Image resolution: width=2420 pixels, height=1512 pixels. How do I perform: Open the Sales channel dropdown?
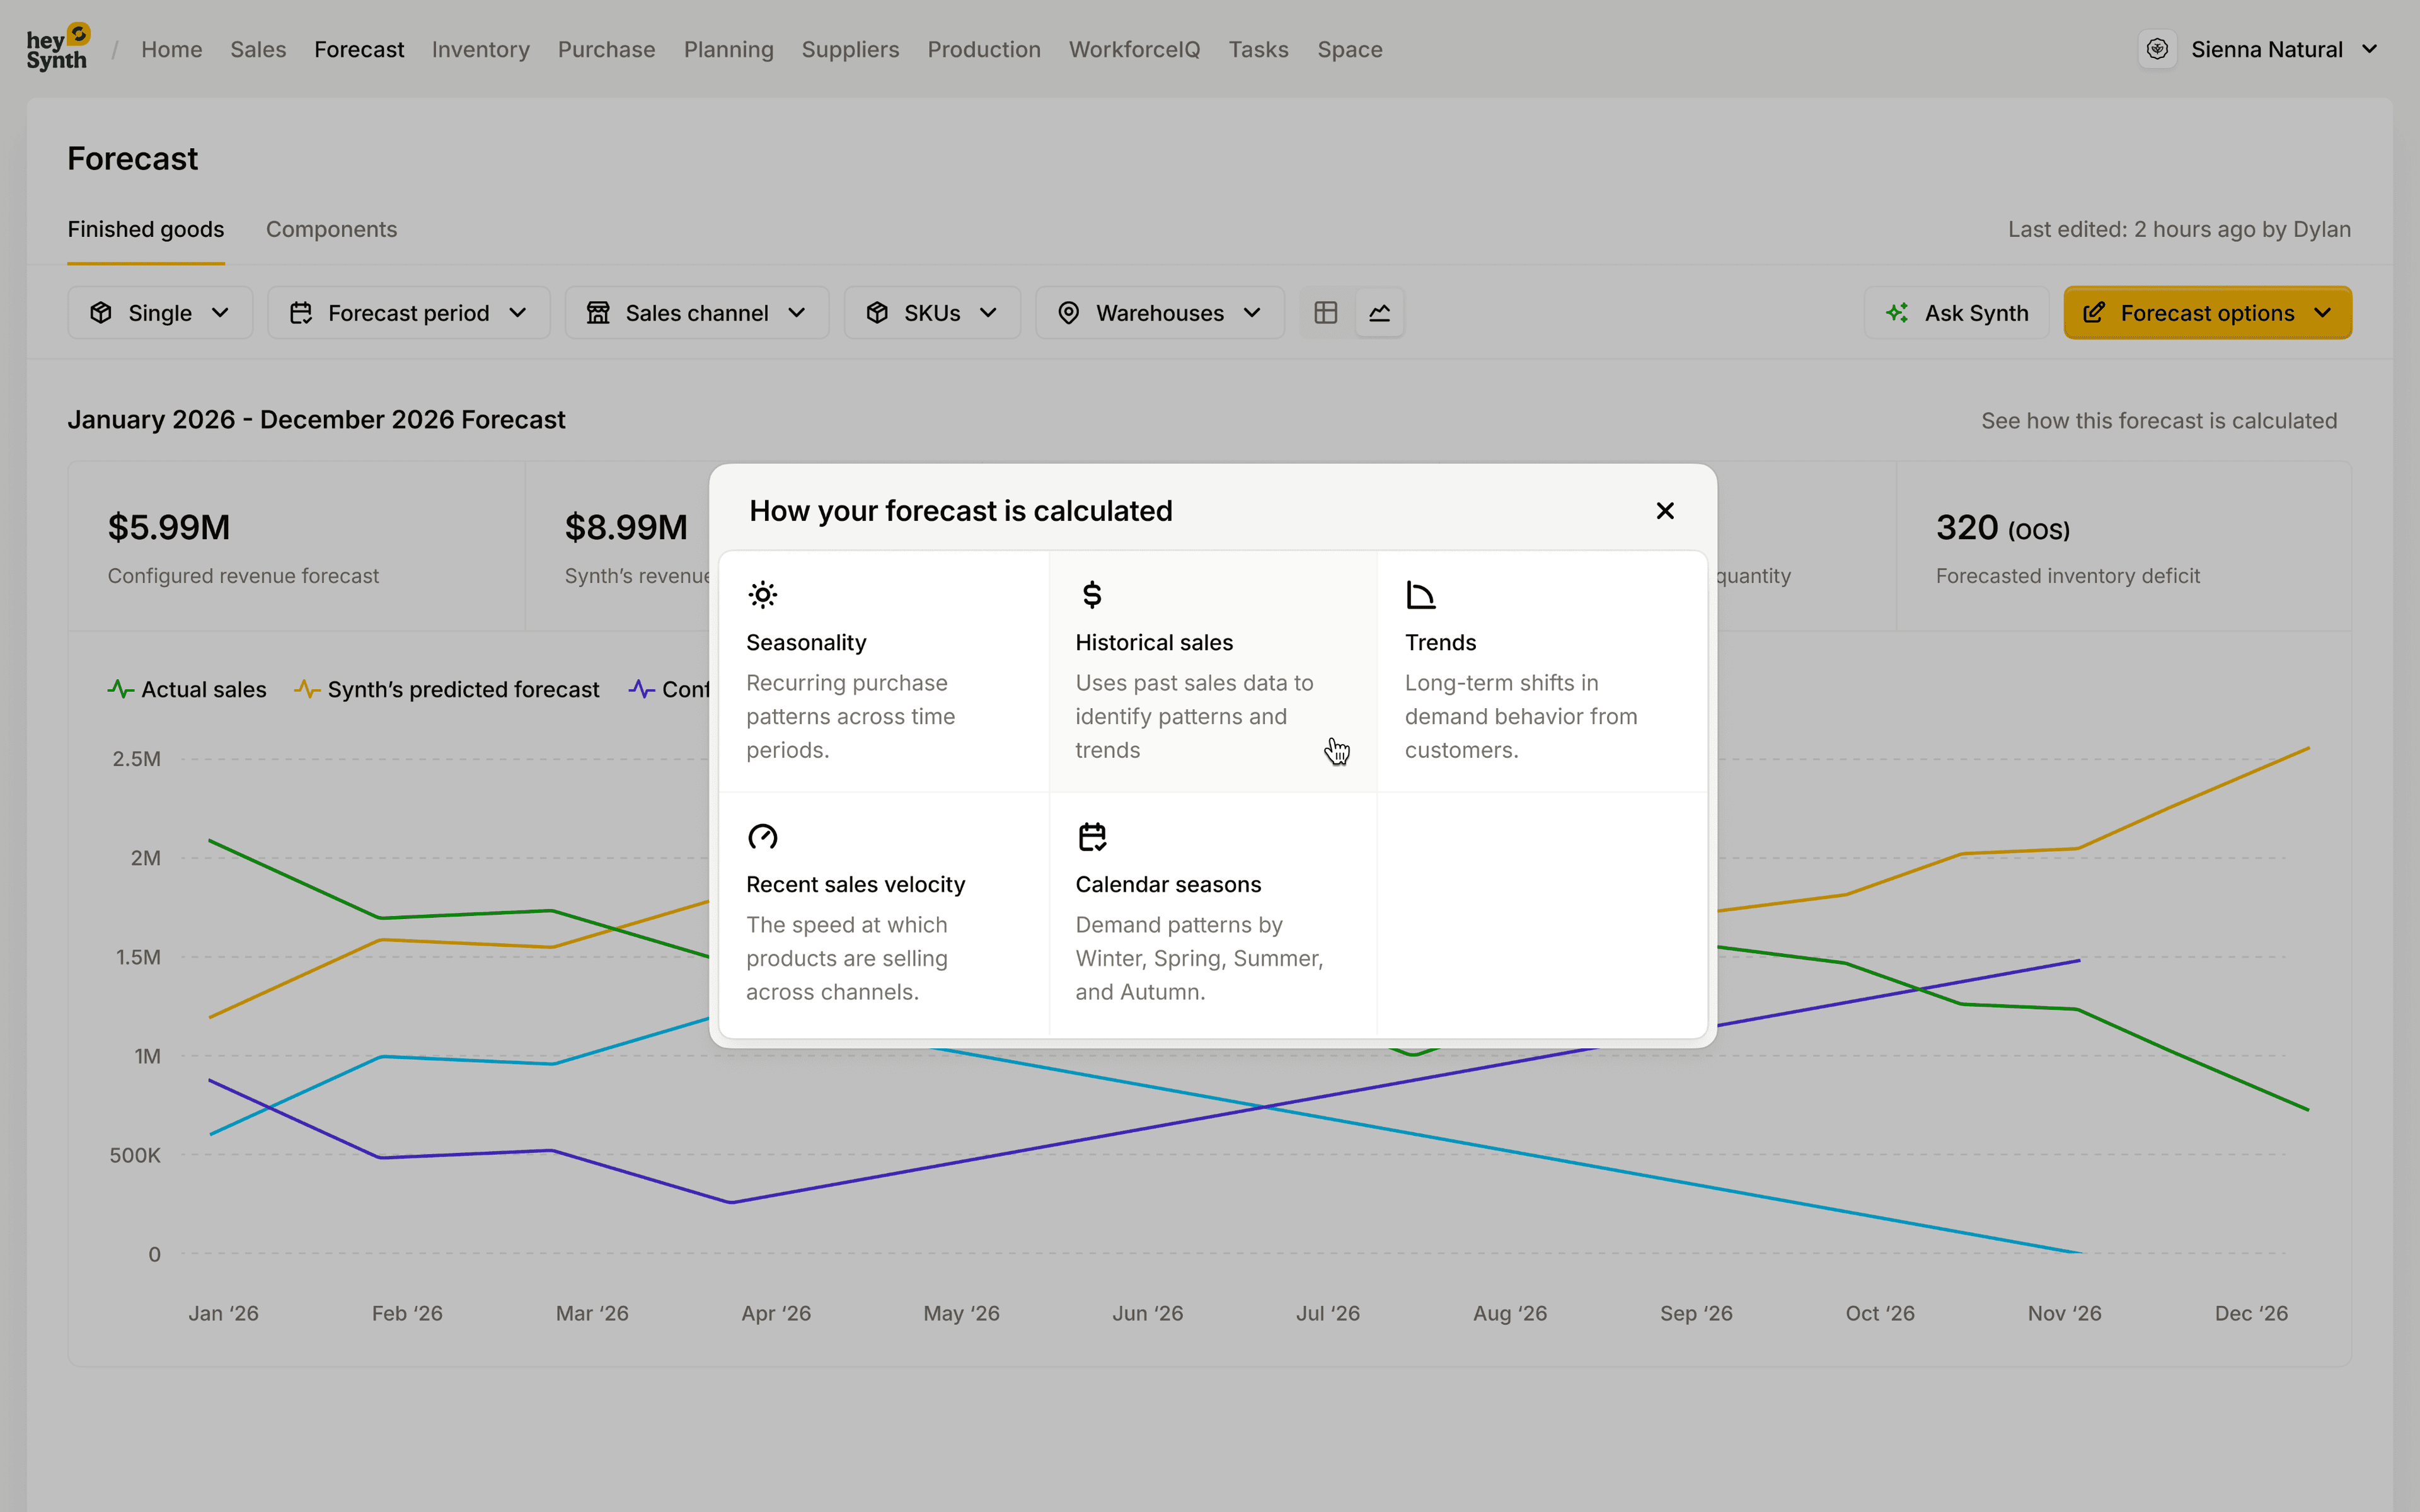(x=697, y=313)
